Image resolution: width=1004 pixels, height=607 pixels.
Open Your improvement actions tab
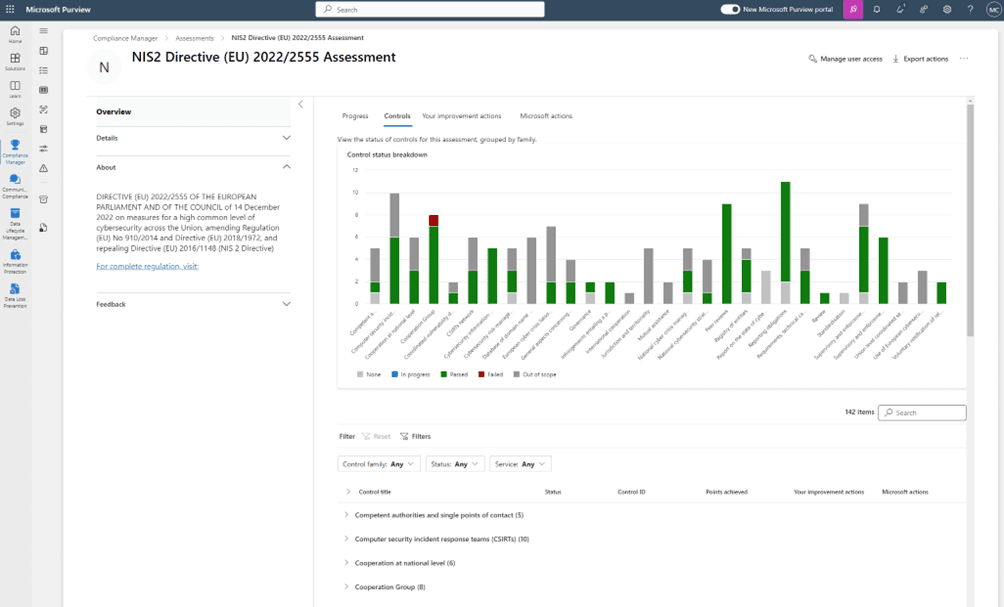click(462, 116)
